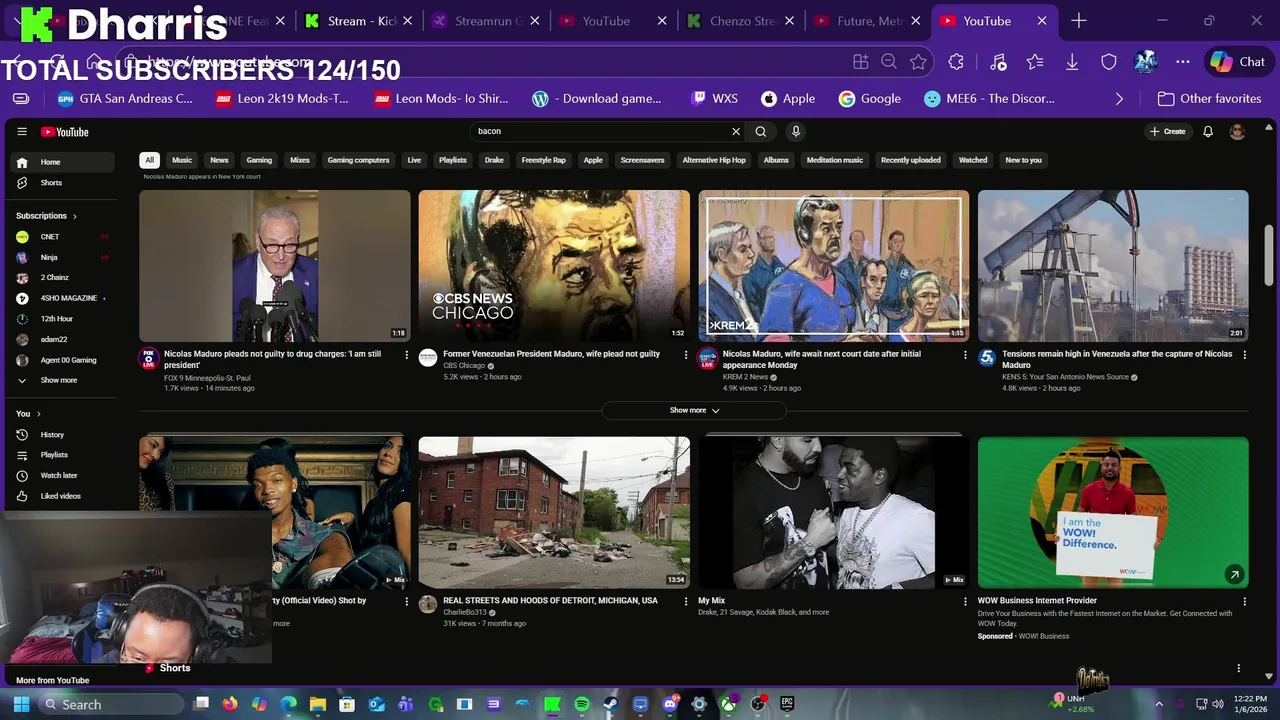This screenshot has width=1280, height=720.
Task: Select the Mixes filter chip
Action: (300, 160)
